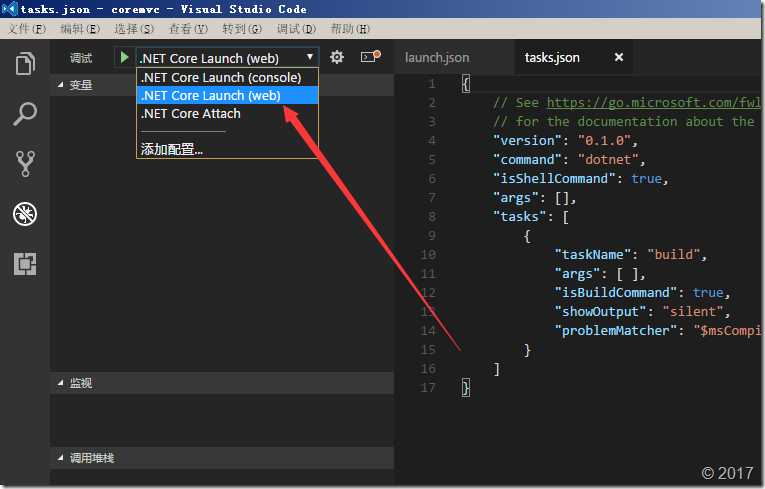Click "isShellCommand" key in editor

click(554, 179)
